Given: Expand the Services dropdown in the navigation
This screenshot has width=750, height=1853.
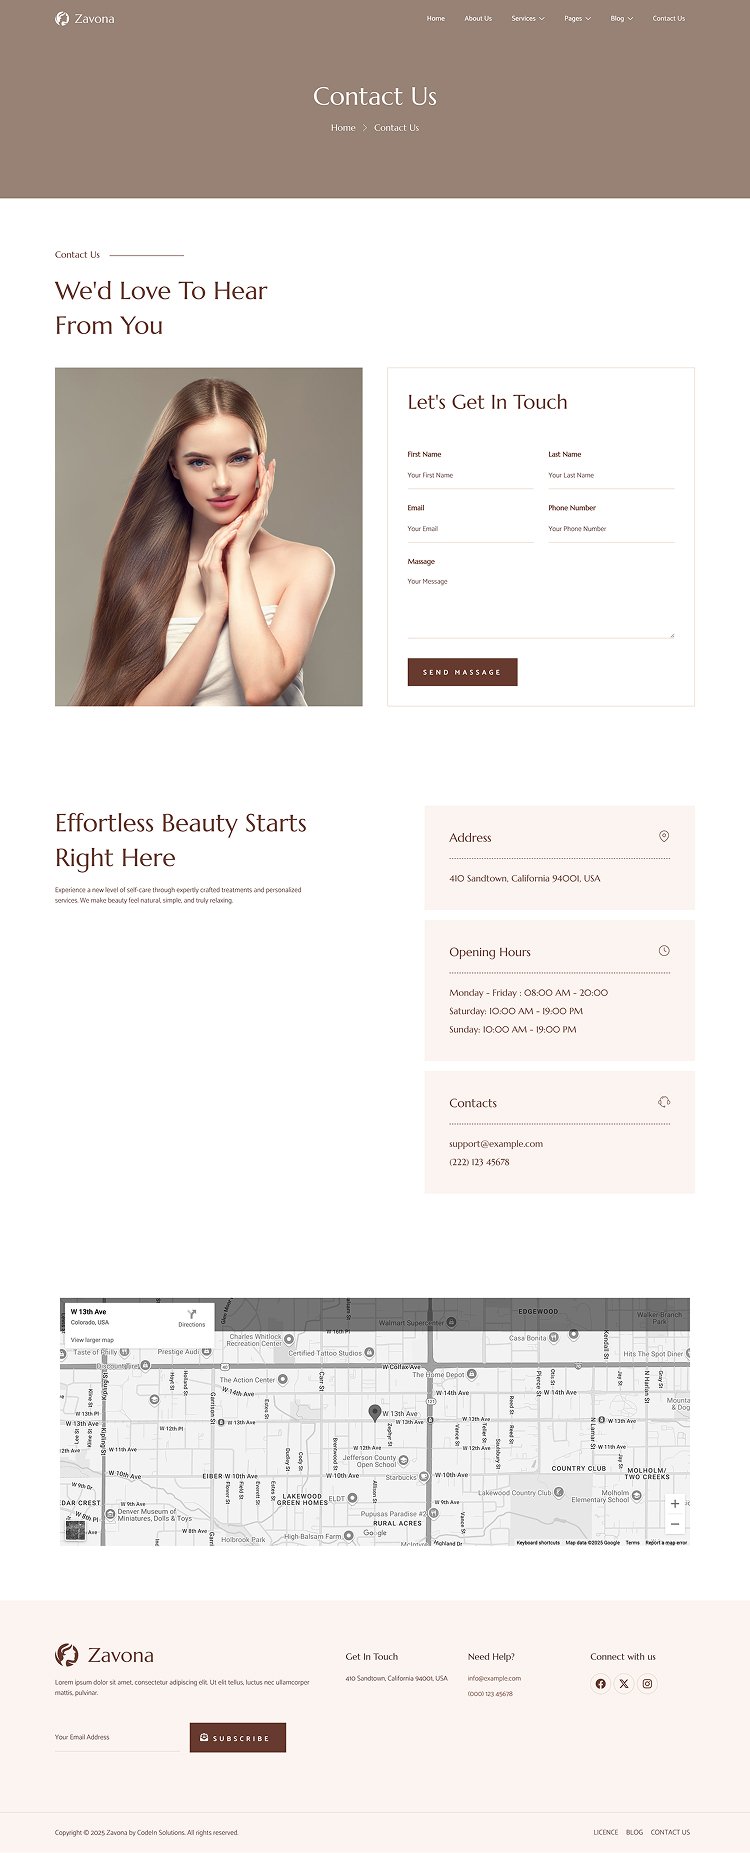Looking at the screenshot, I should click(x=528, y=18).
